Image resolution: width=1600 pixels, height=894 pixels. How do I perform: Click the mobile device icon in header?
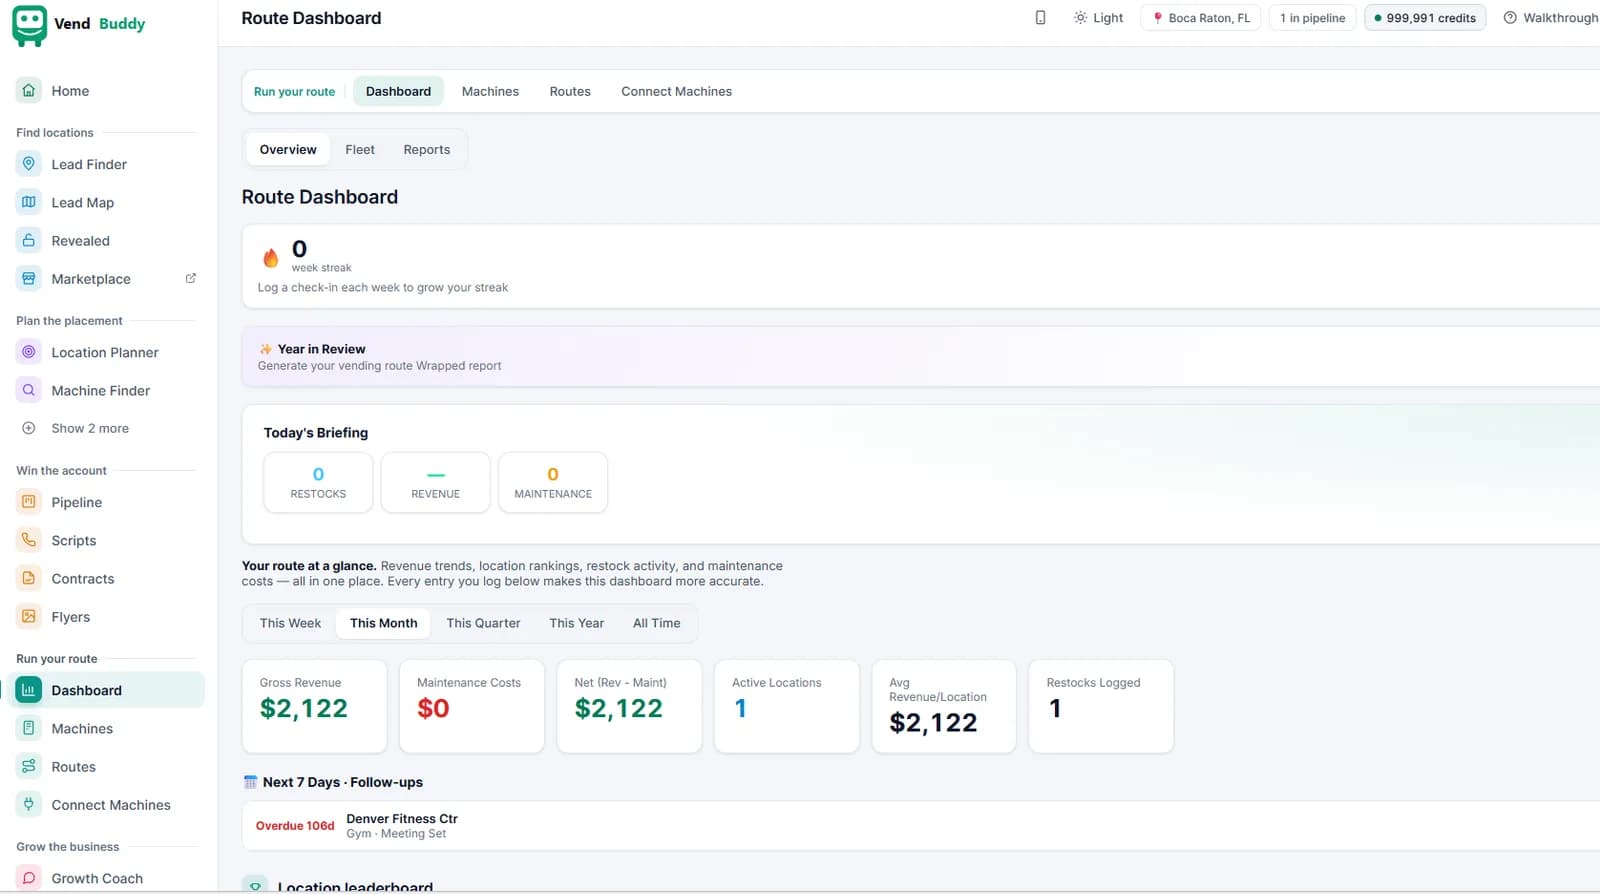coord(1040,18)
